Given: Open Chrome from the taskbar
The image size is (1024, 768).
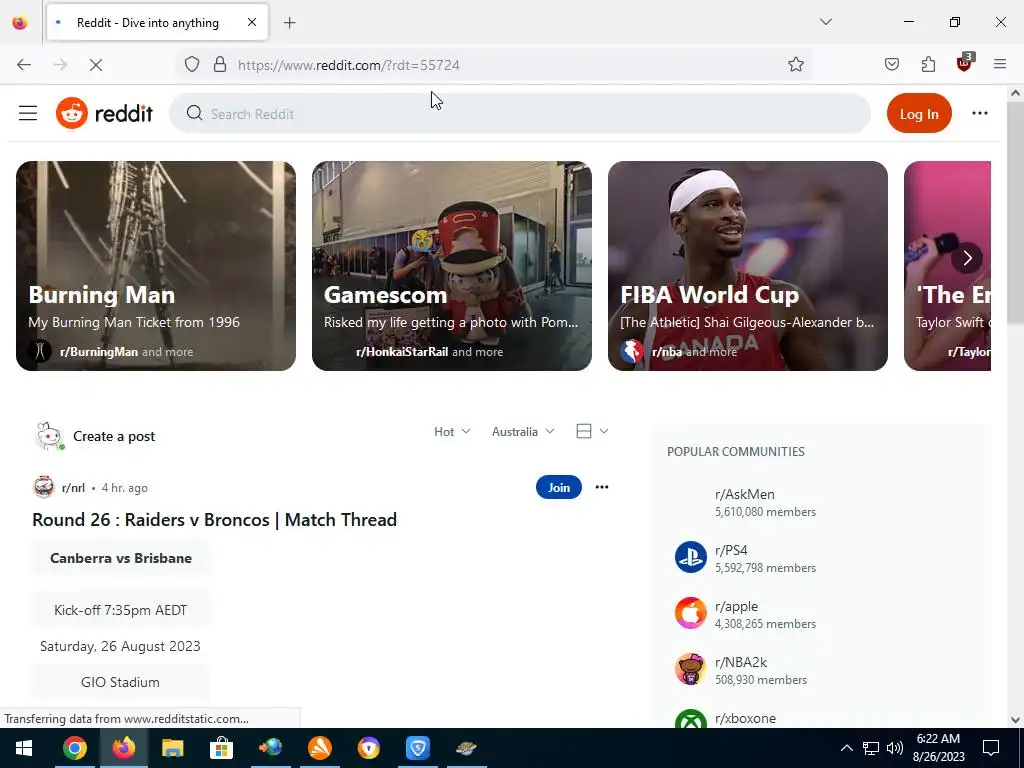Looking at the screenshot, I should (x=74, y=748).
